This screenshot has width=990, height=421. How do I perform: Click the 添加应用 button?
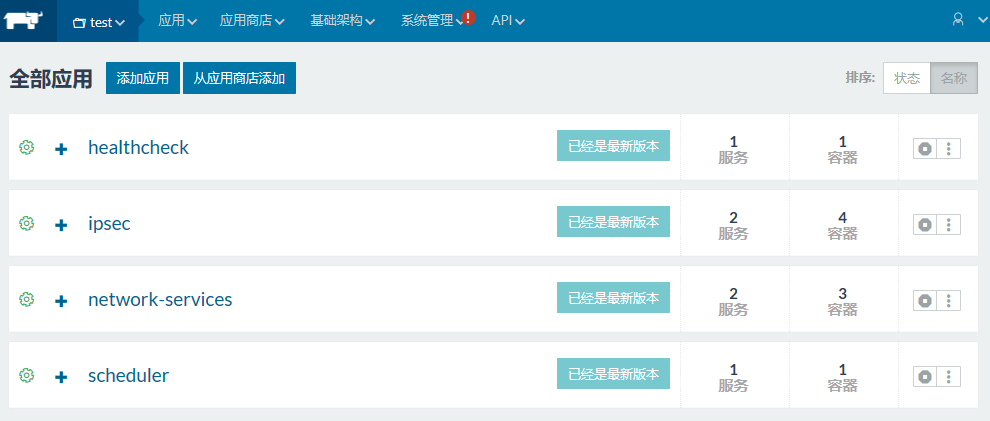tap(143, 78)
